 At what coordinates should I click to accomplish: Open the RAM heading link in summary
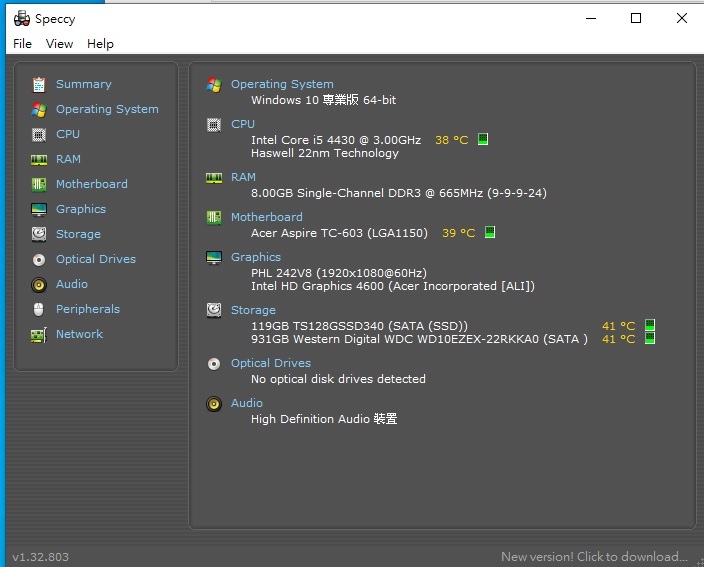click(243, 177)
